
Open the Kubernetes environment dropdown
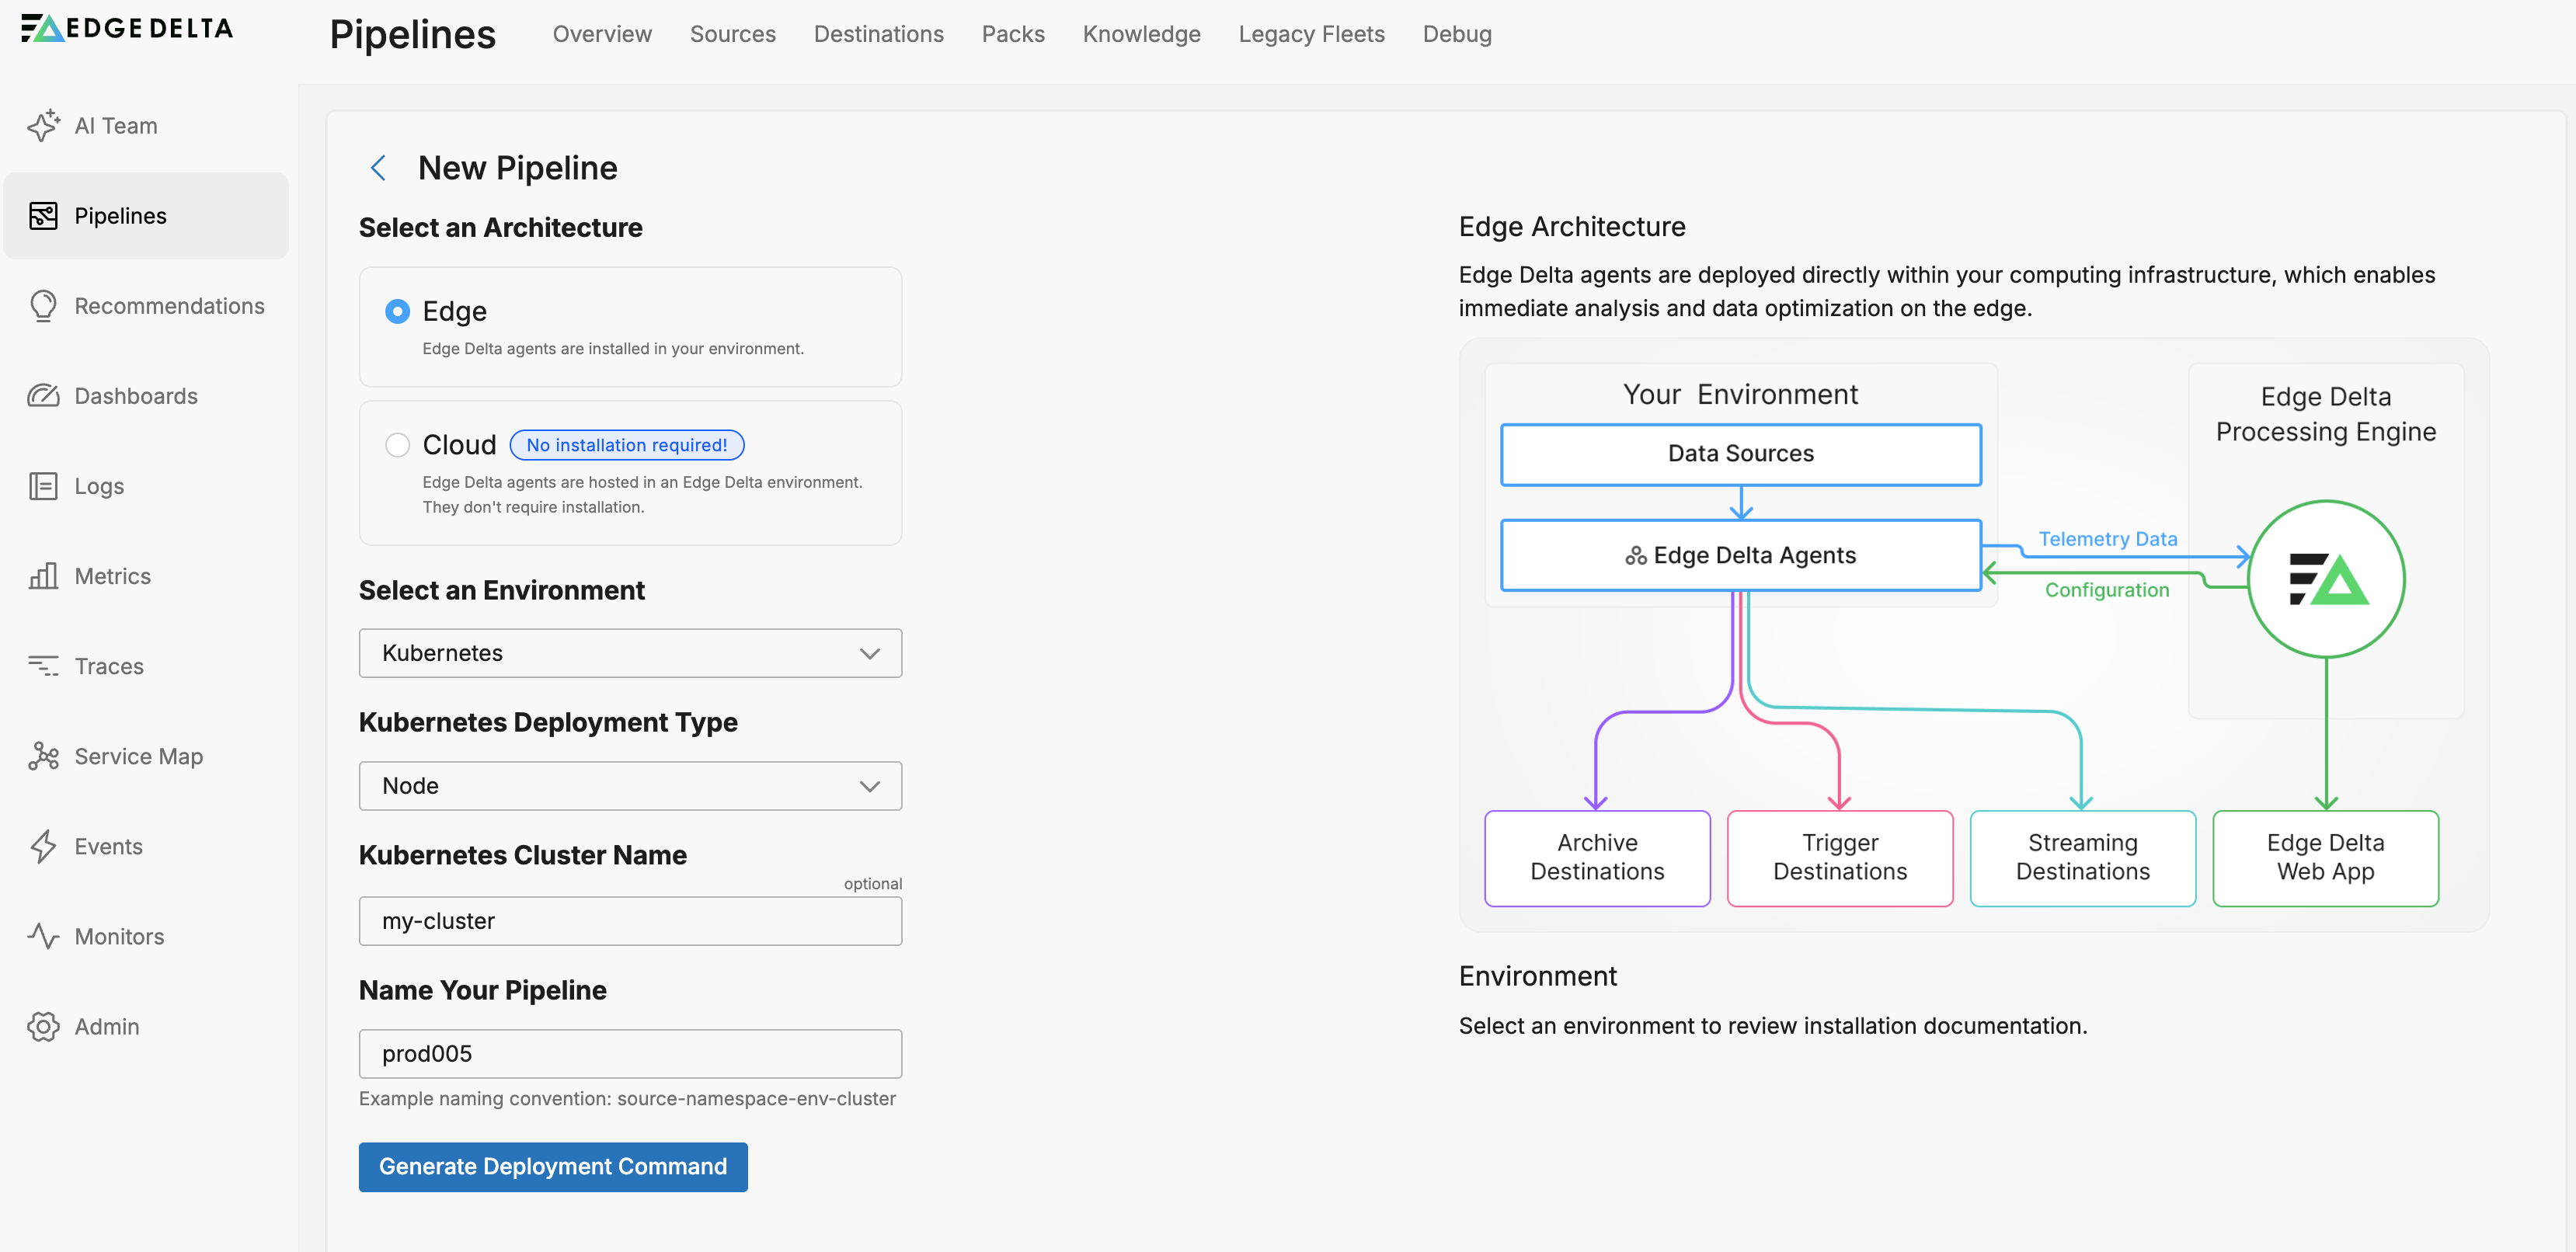[x=630, y=653]
